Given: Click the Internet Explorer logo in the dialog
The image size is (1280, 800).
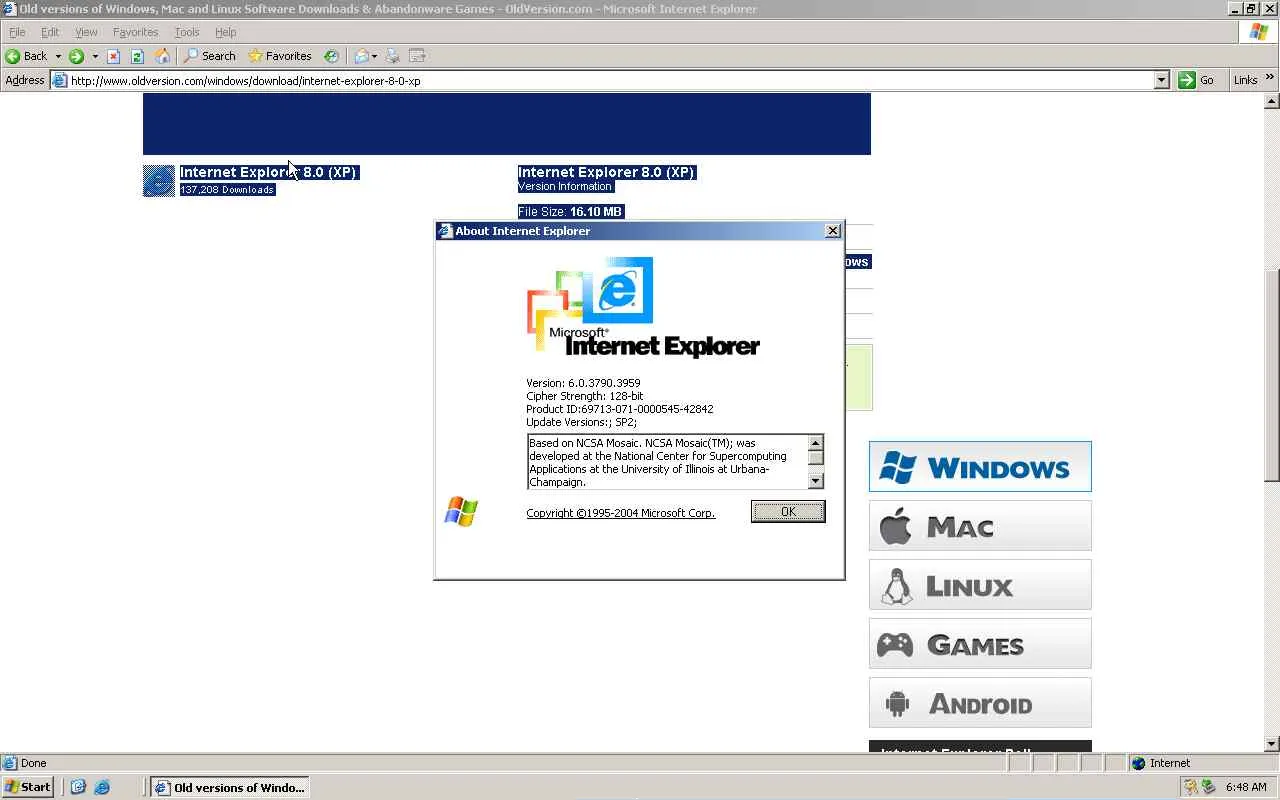Looking at the screenshot, I should (x=642, y=307).
